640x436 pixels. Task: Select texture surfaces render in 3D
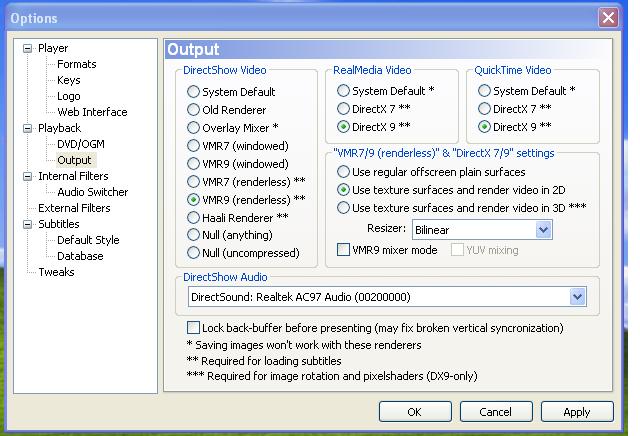coord(343,208)
